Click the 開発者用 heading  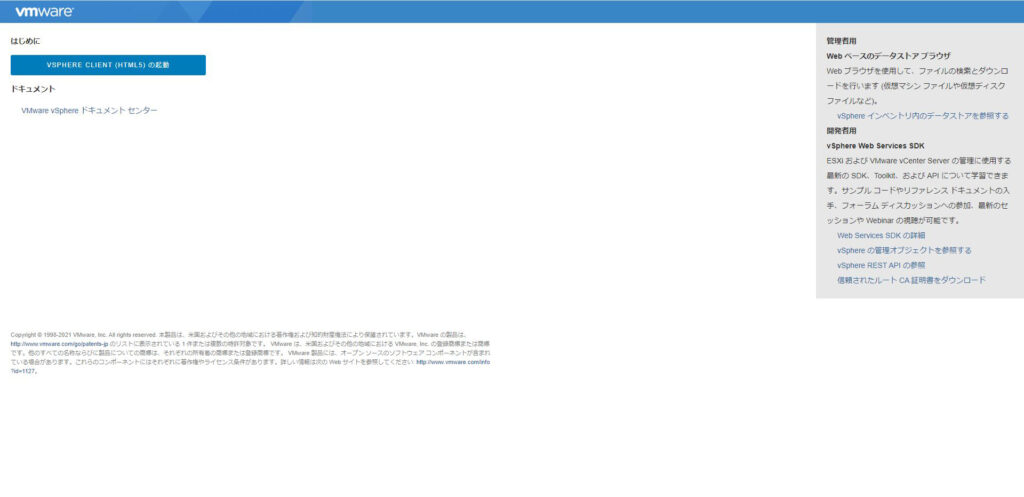tap(841, 131)
